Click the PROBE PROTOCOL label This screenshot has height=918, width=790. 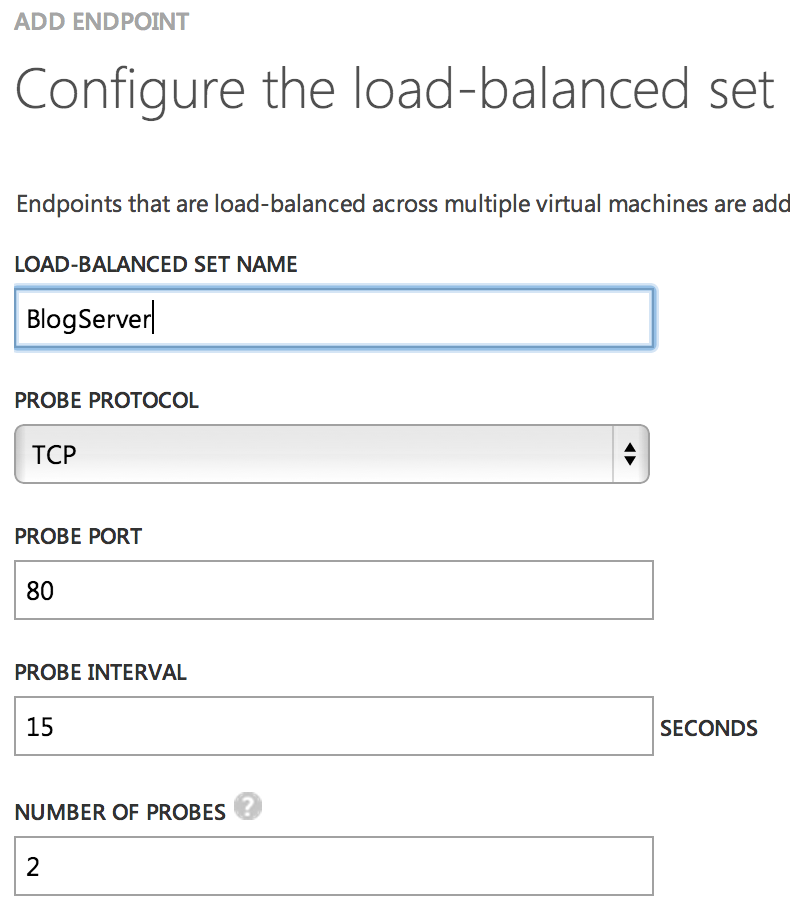[x=107, y=400]
